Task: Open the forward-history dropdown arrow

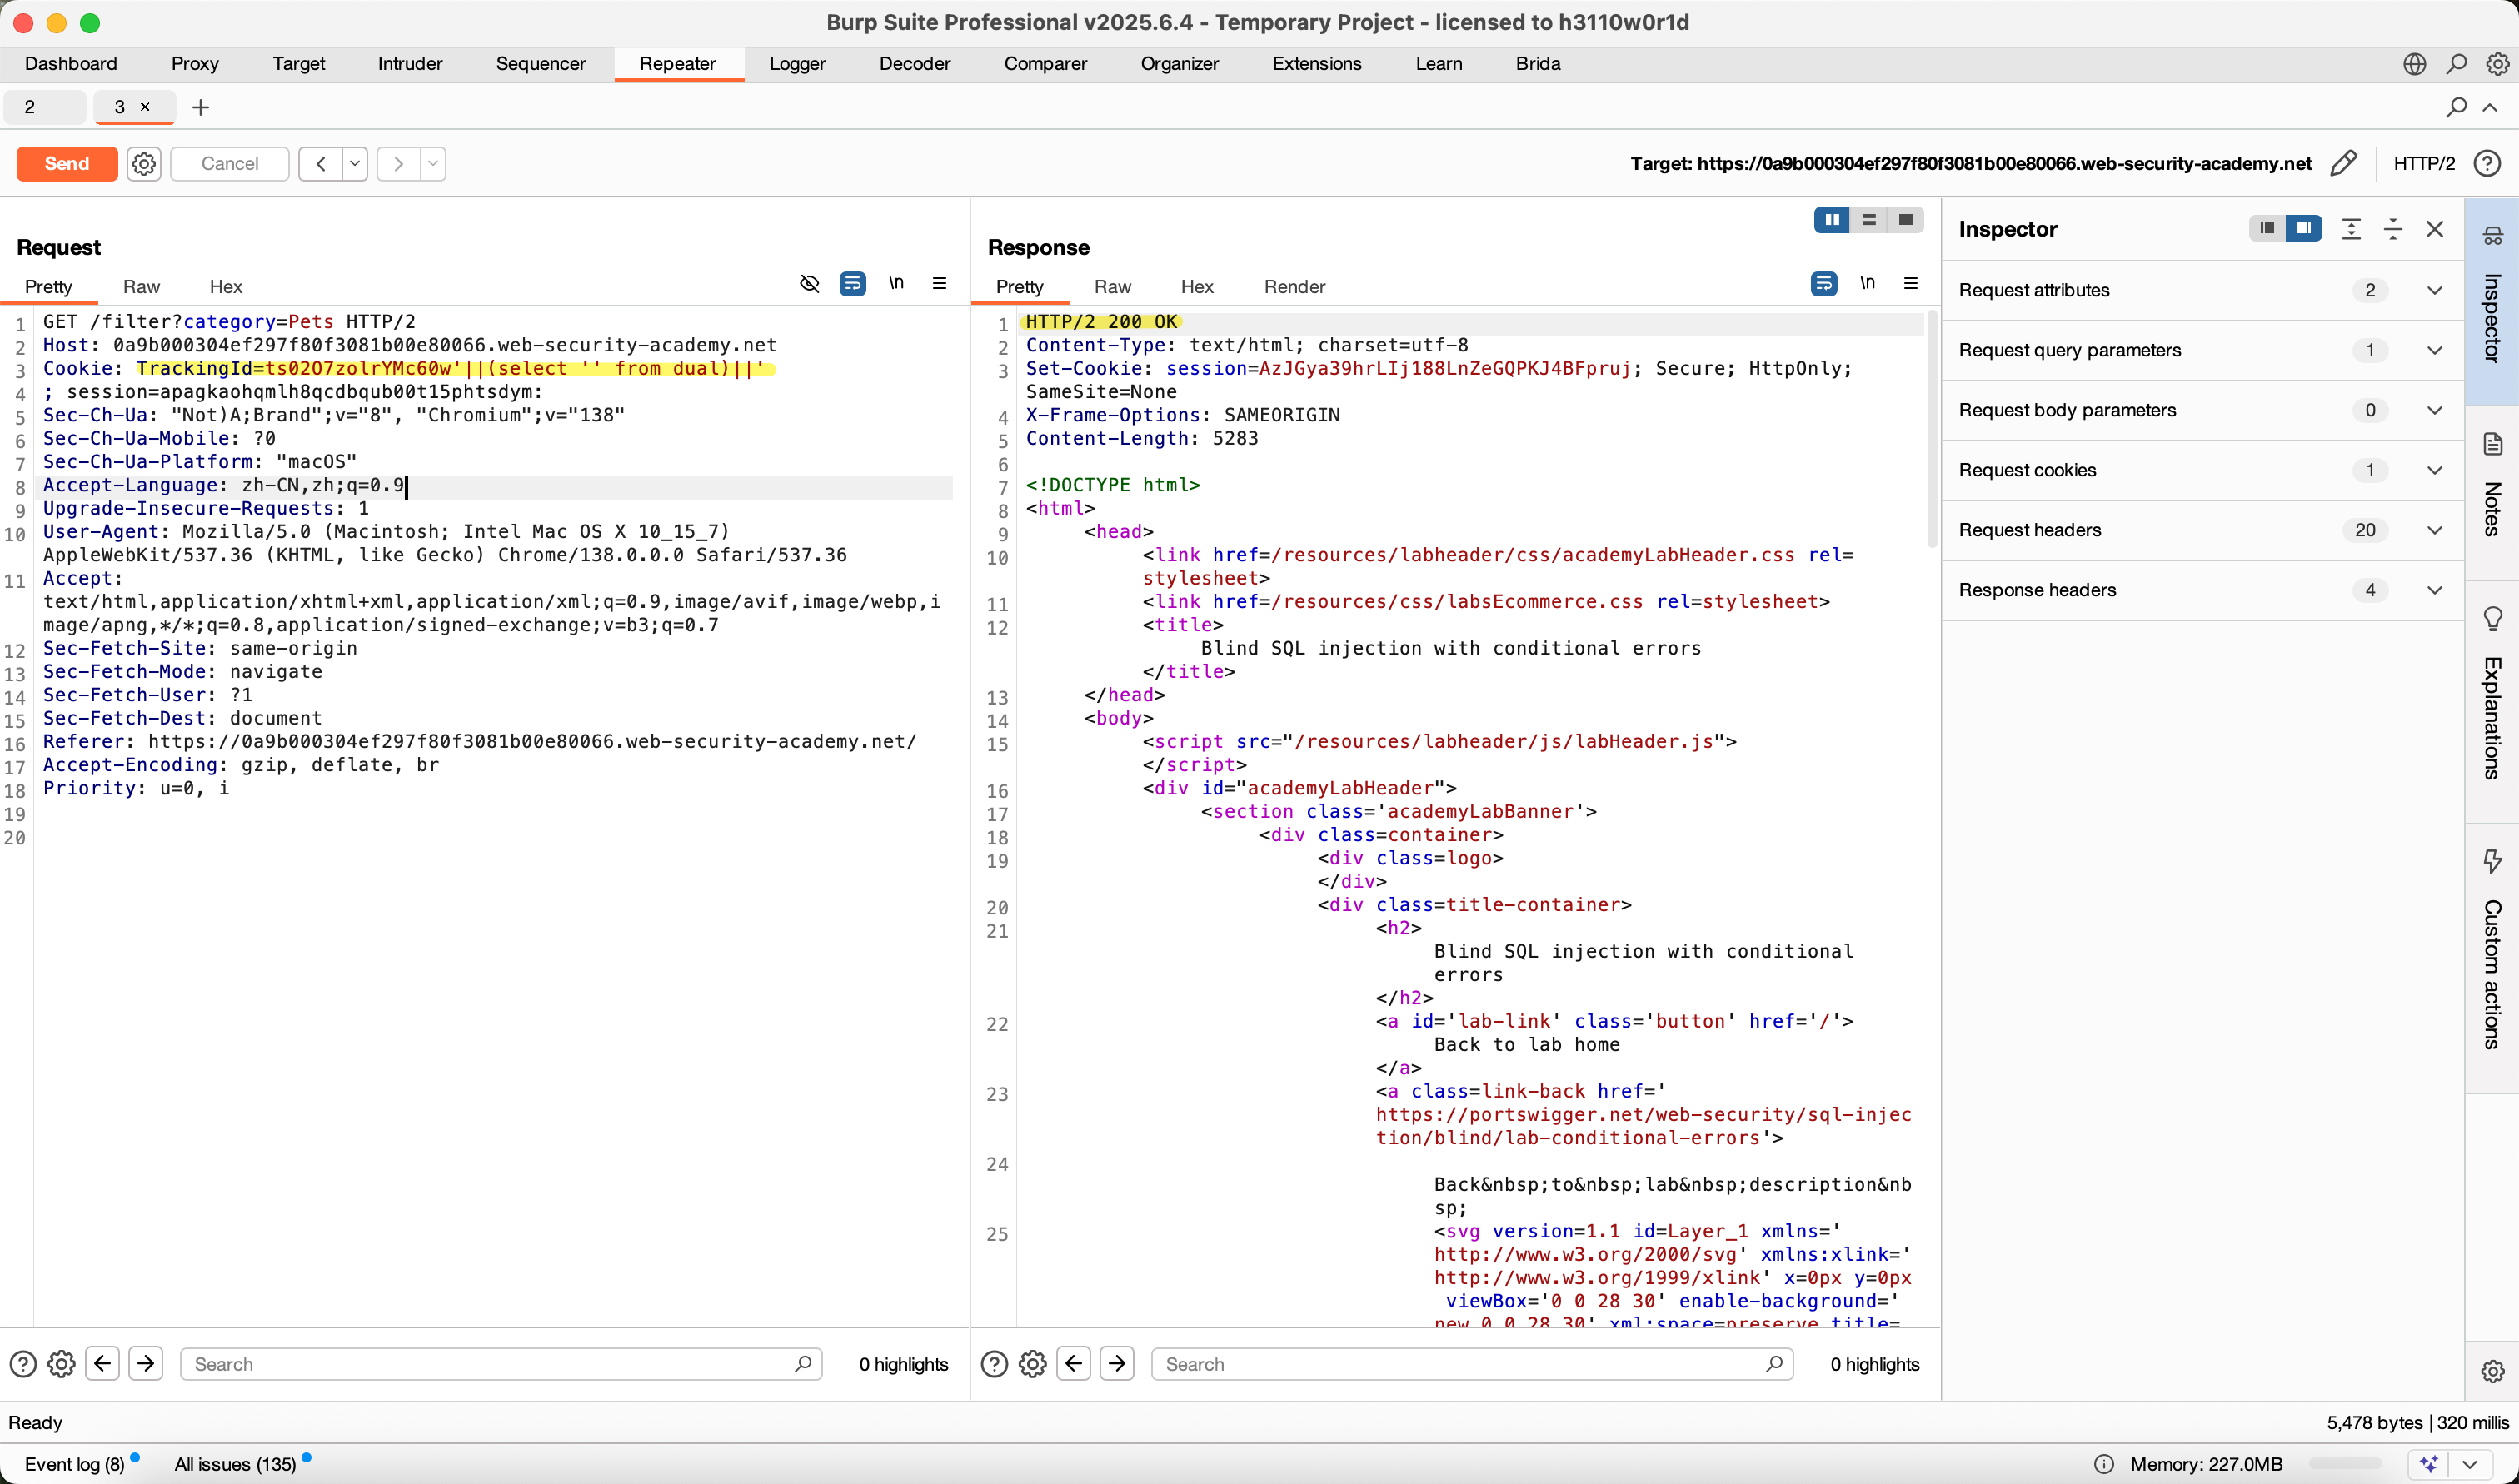Action: point(433,163)
